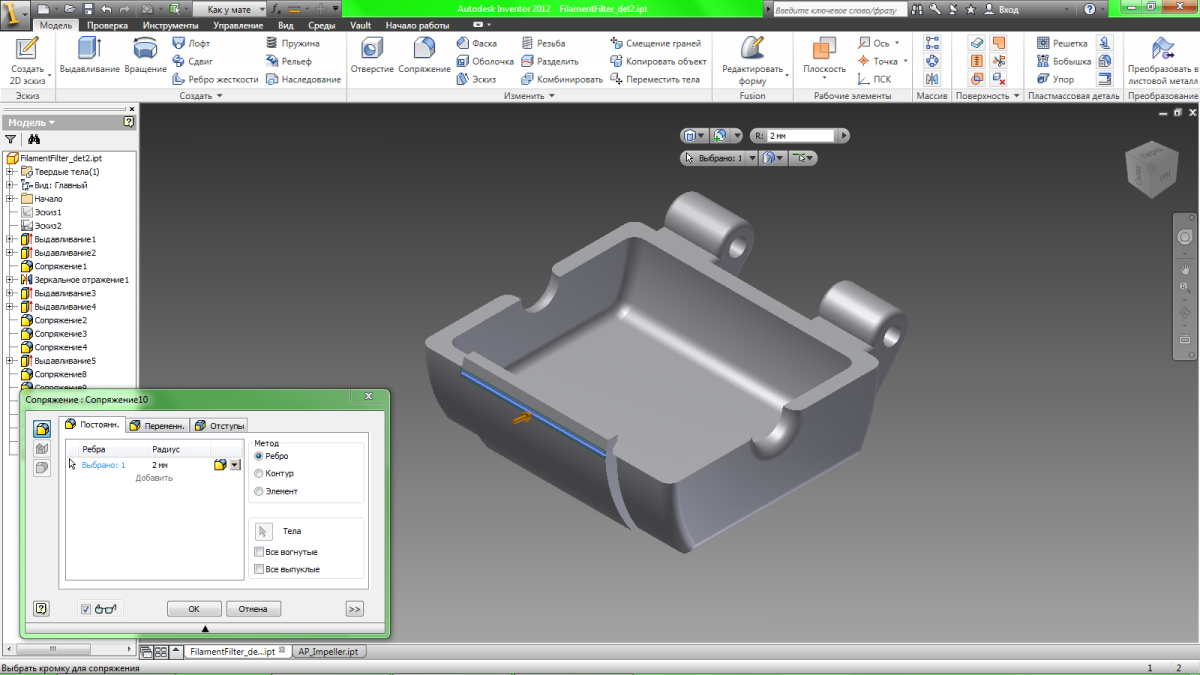Click the Отмена cancel button
Viewport: 1200px width, 675px height.
pos(253,608)
